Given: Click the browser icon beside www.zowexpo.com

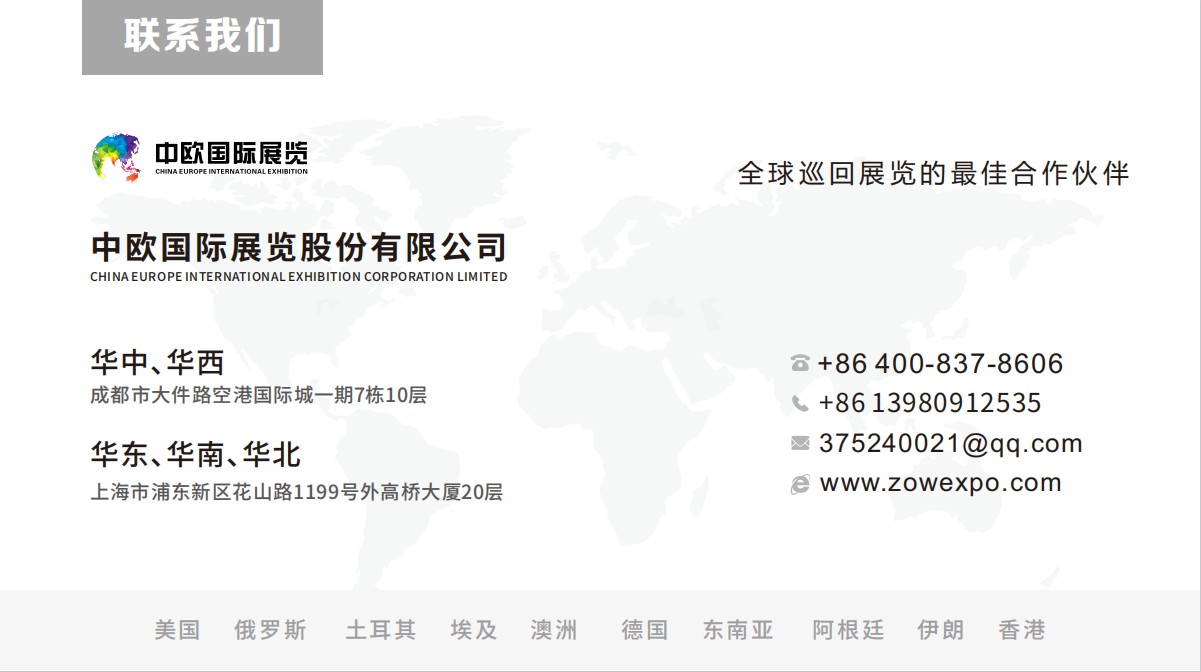Looking at the screenshot, I should [x=800, y=484].
